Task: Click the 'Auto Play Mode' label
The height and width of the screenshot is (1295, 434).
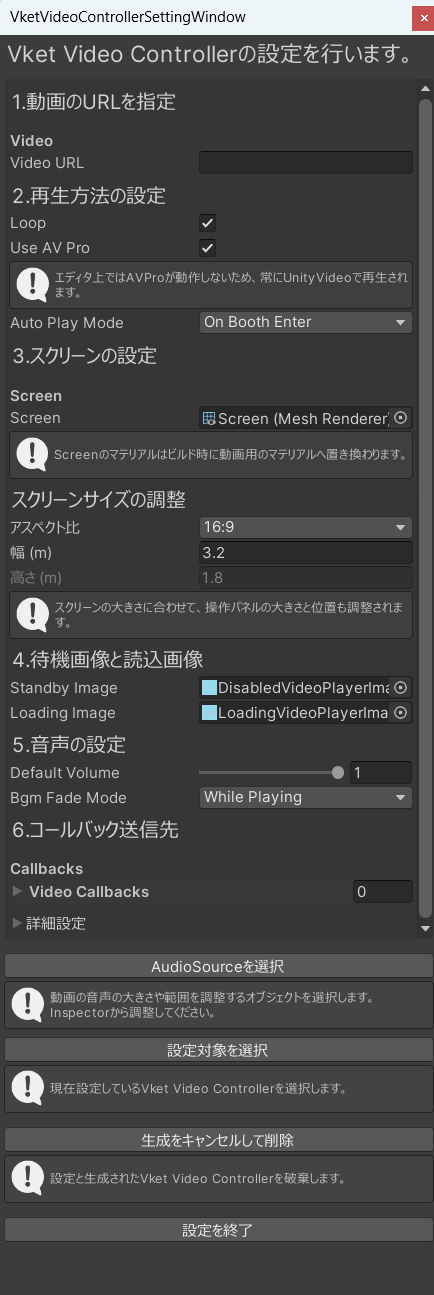Action: tap(67, 323)
